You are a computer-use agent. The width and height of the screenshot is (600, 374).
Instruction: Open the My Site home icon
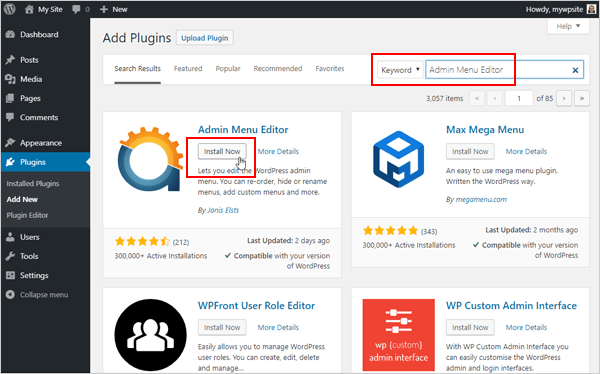click(29, 10)
